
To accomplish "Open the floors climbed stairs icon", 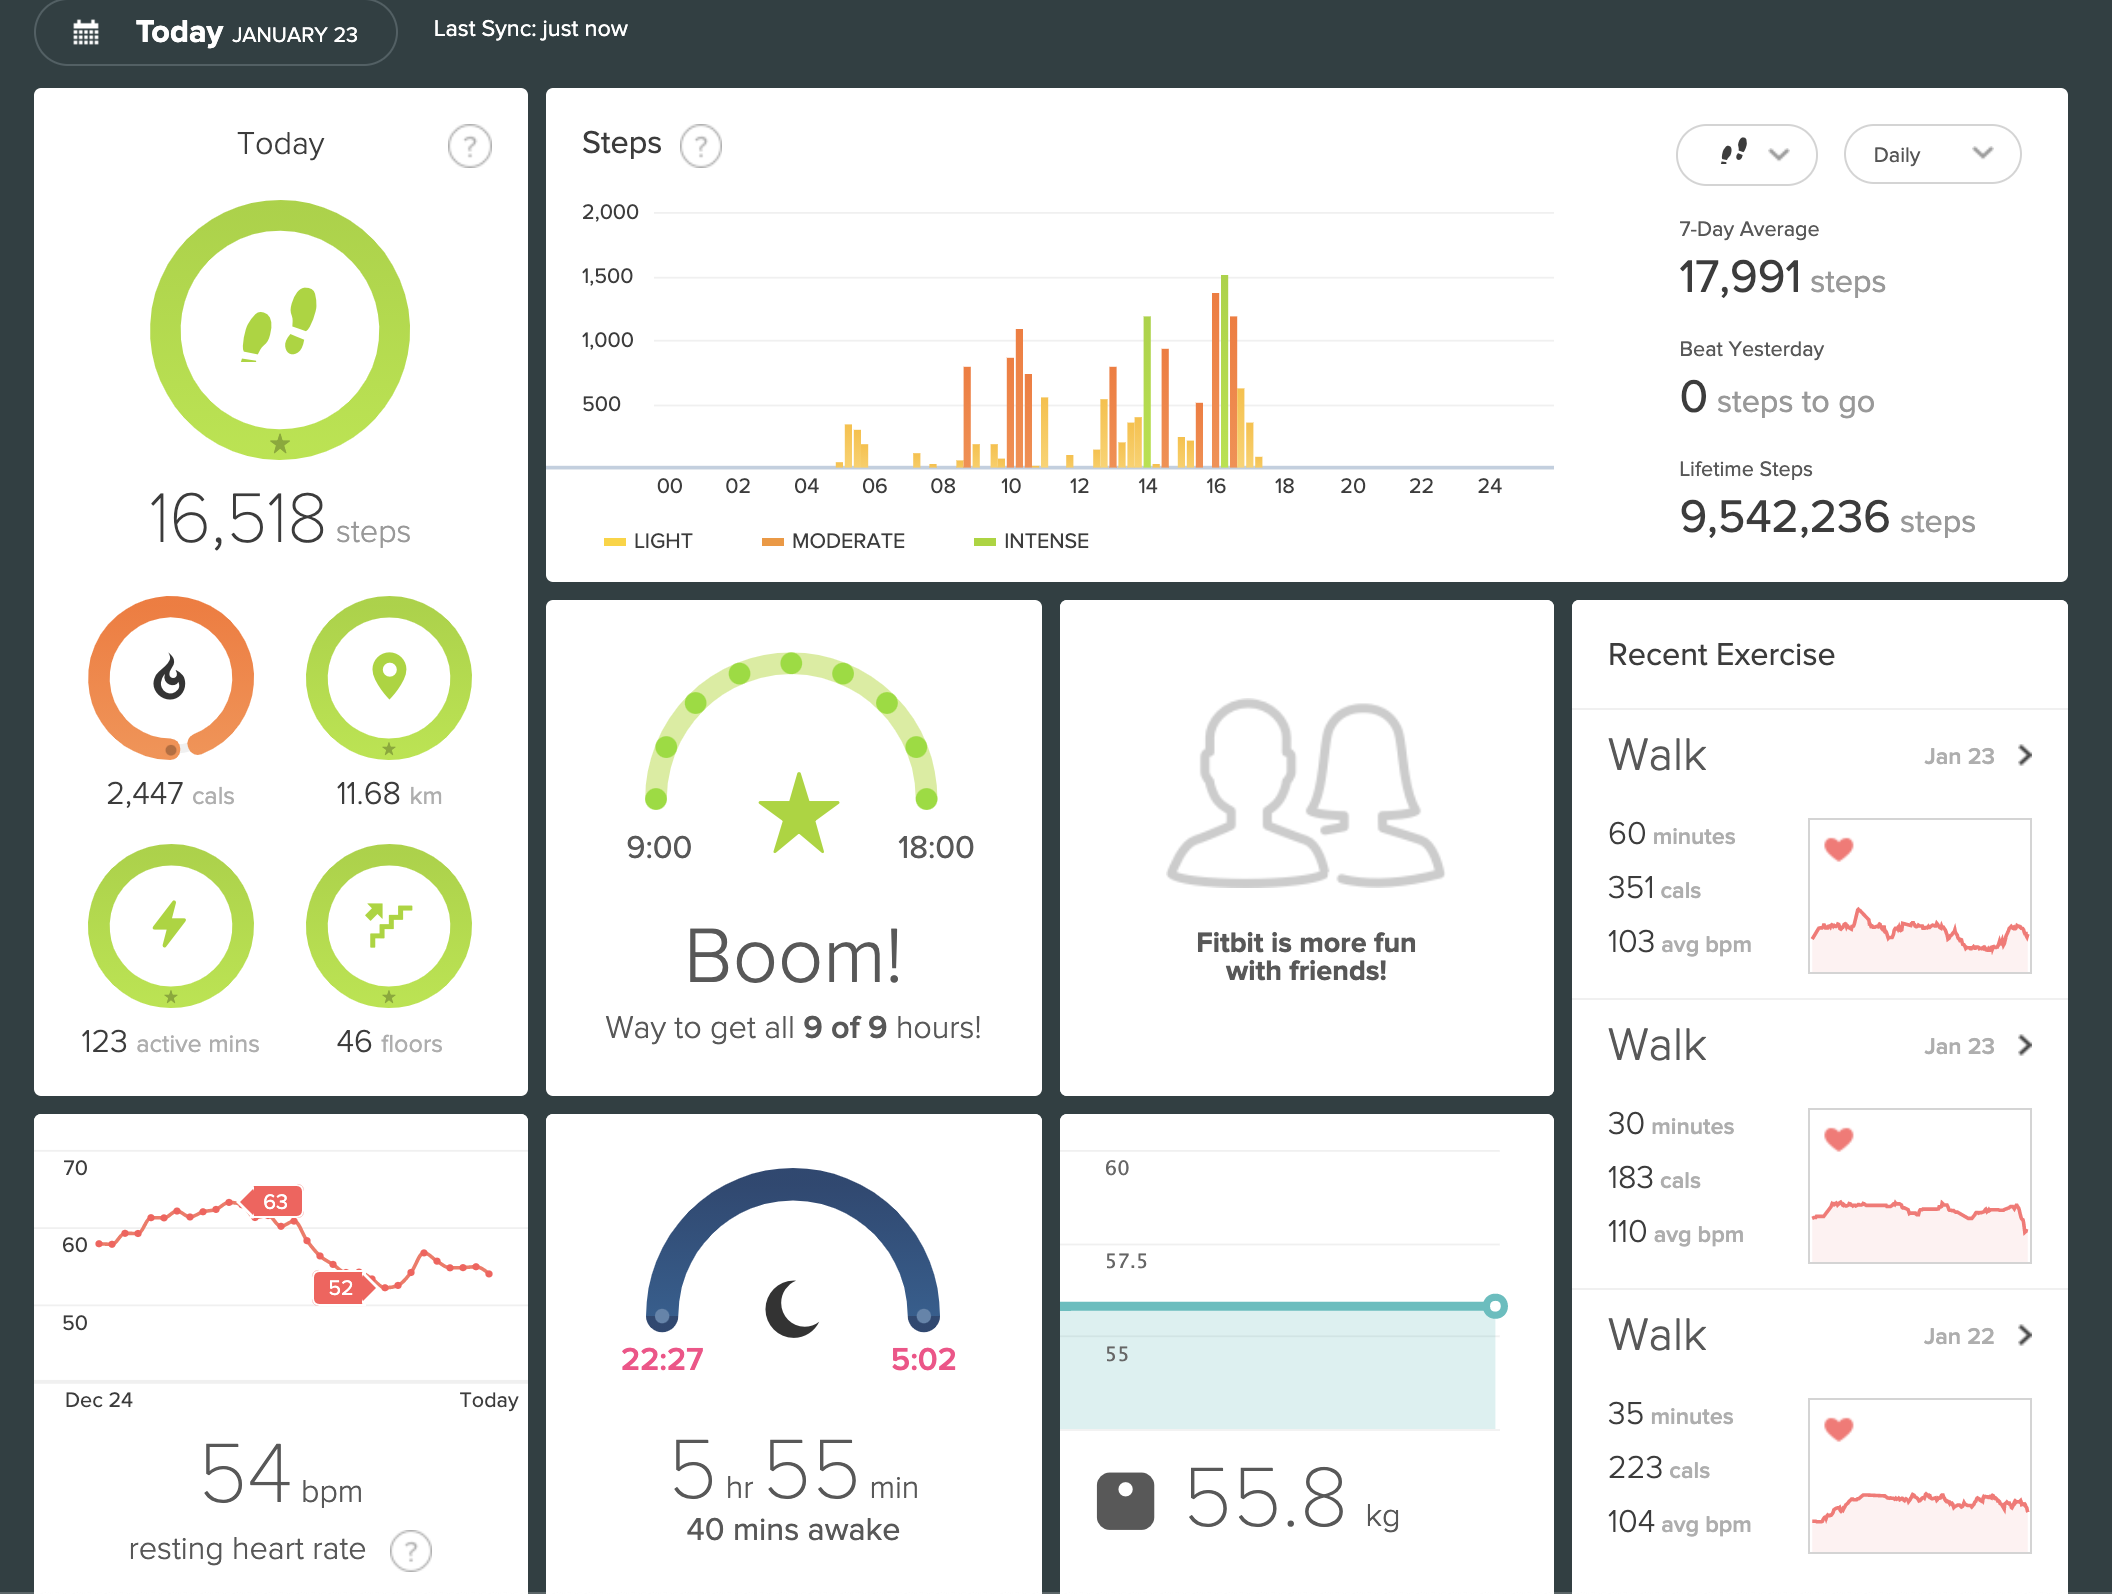I will [x=389, y=925].
